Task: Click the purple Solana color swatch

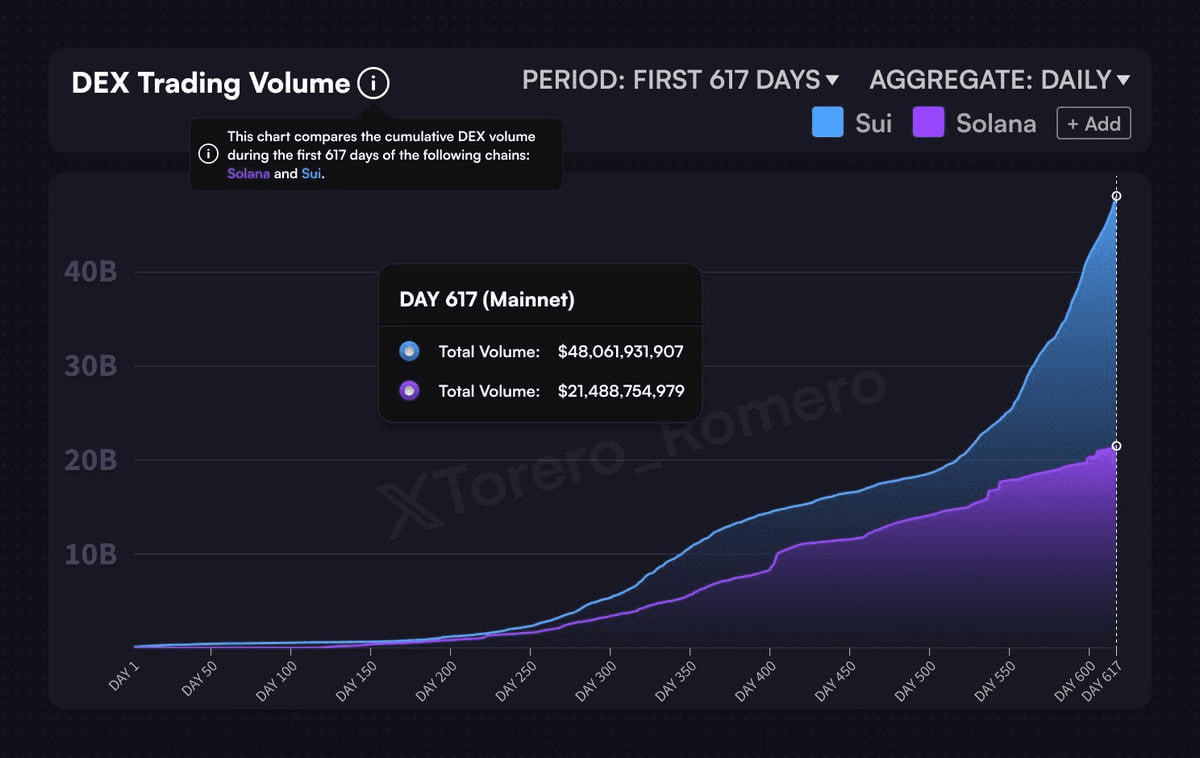Action: pyautogui.click(x=929, y=124)
